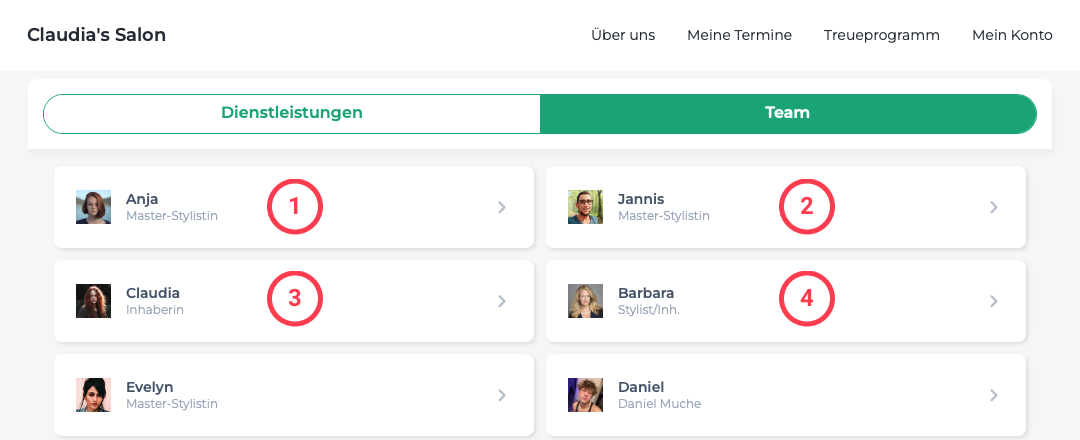Open the Treueprogramm link

tap(882, 35)
